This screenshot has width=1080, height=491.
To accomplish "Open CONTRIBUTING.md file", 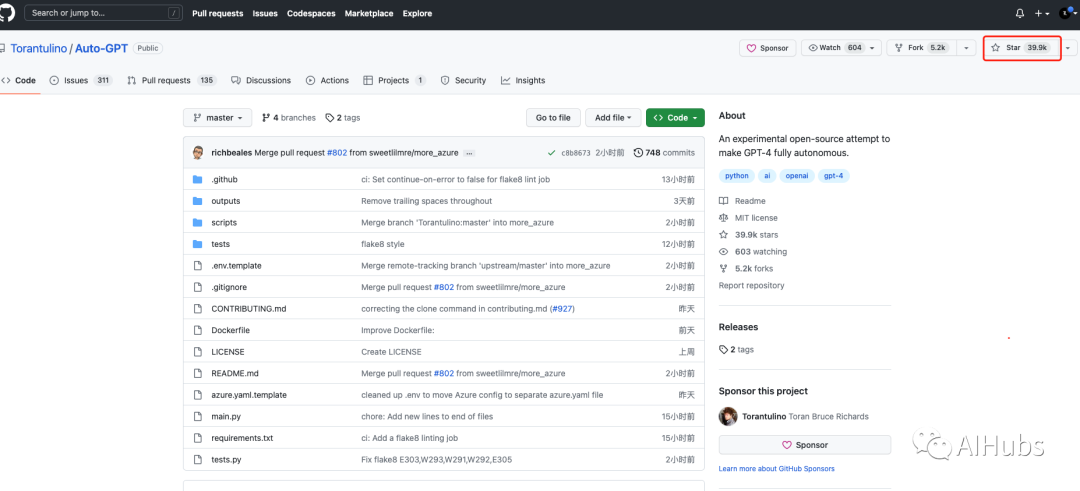I will pos(249,309).
